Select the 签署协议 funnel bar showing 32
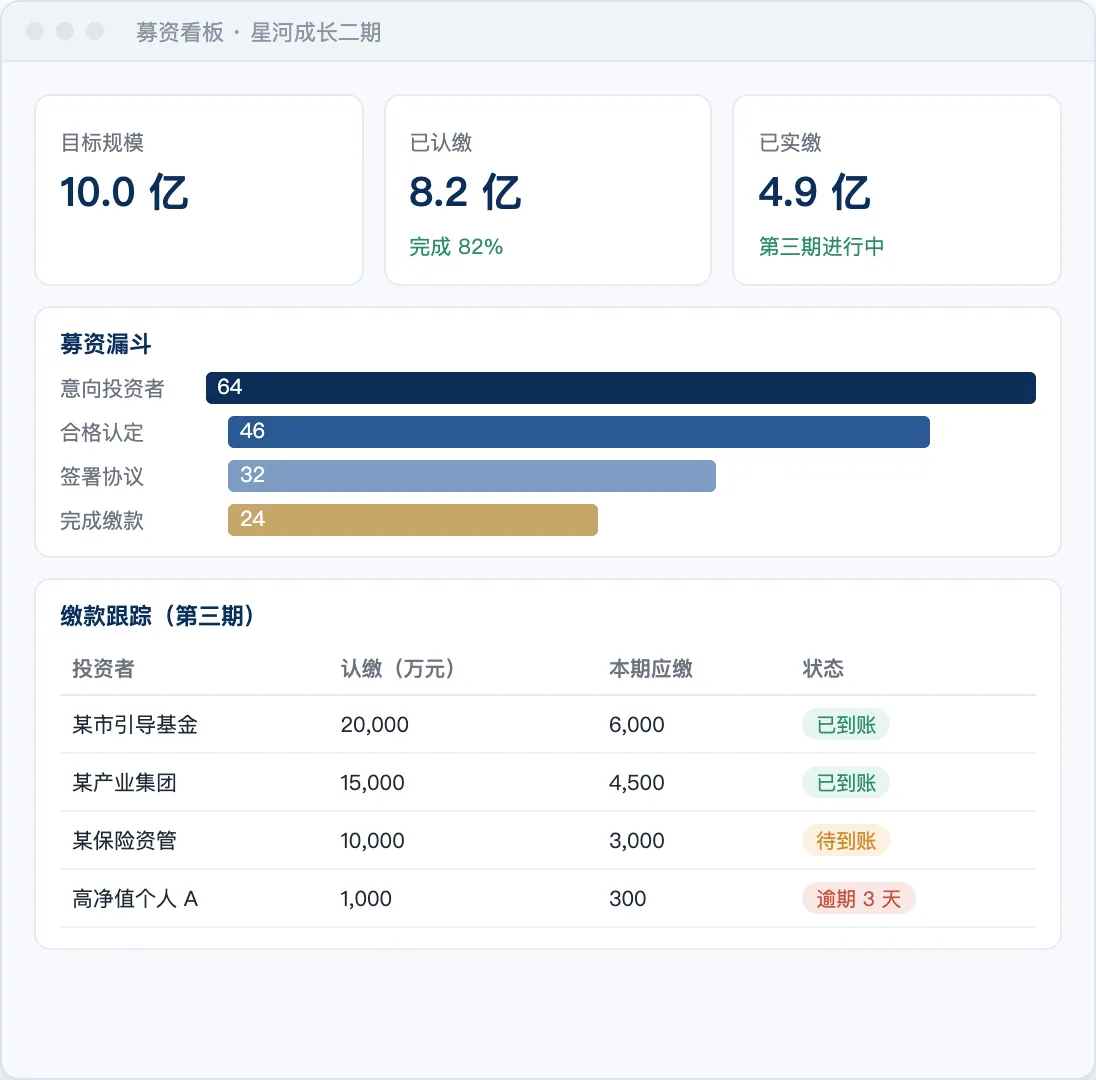The width and height of the screenshot is (1096, 1080). (x=472, y=476)
